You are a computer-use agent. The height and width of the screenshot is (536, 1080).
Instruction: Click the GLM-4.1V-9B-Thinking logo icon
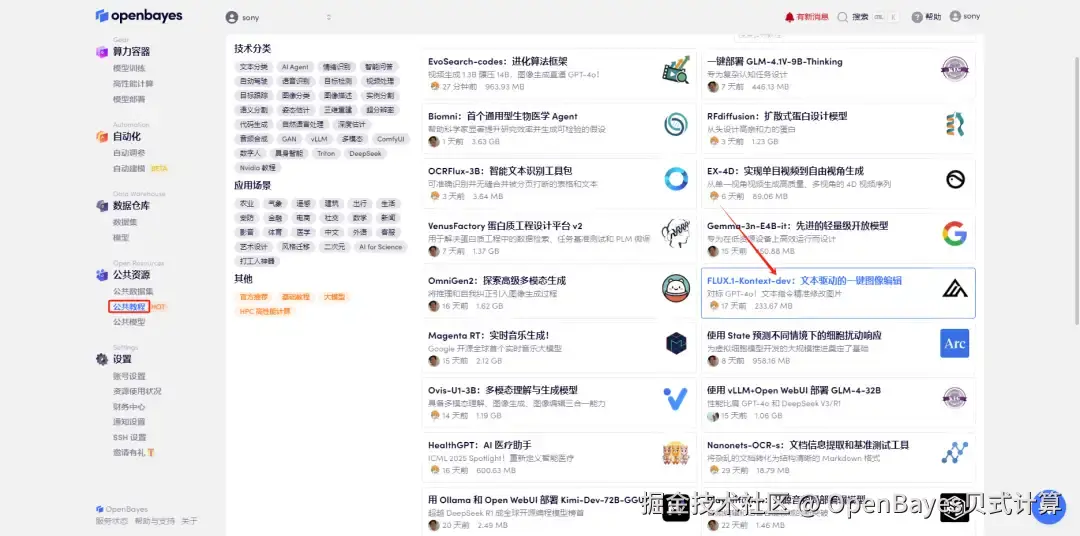955,69
